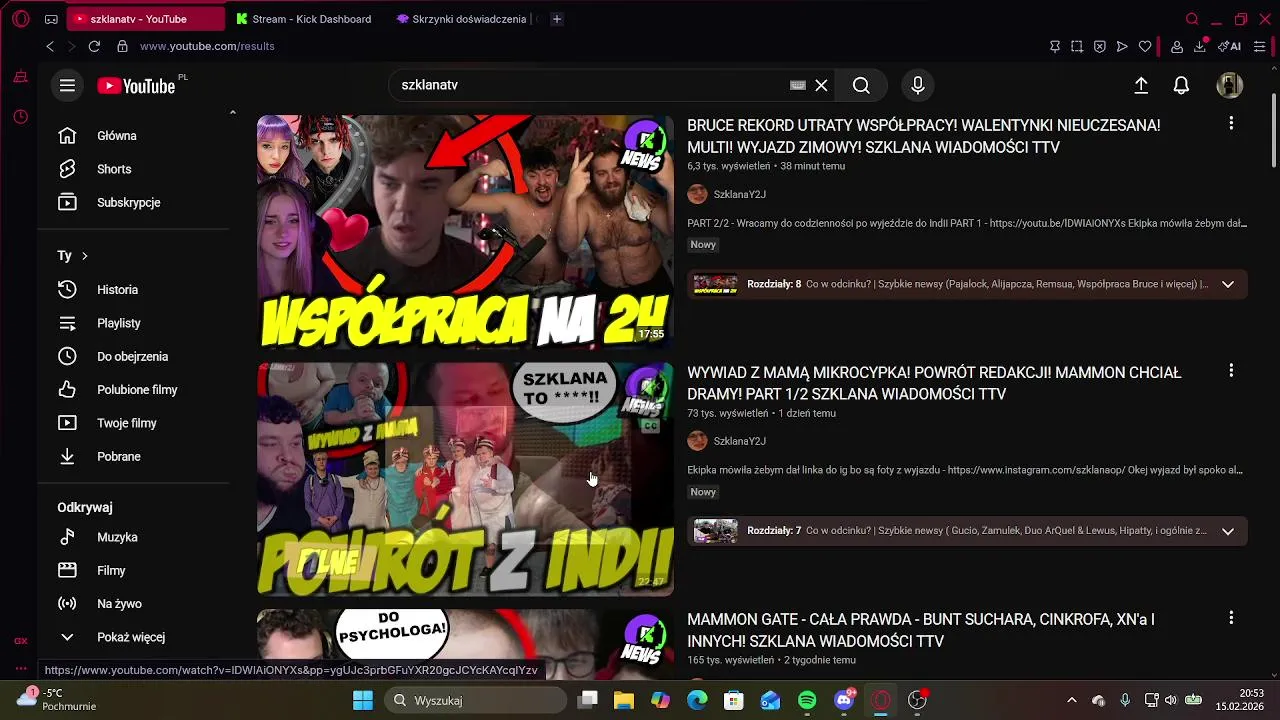1280x720 pixels.
Task: Open WYWIAD Z MAMĄ MIKROCYPKA video title
Action: pos(934,384)
